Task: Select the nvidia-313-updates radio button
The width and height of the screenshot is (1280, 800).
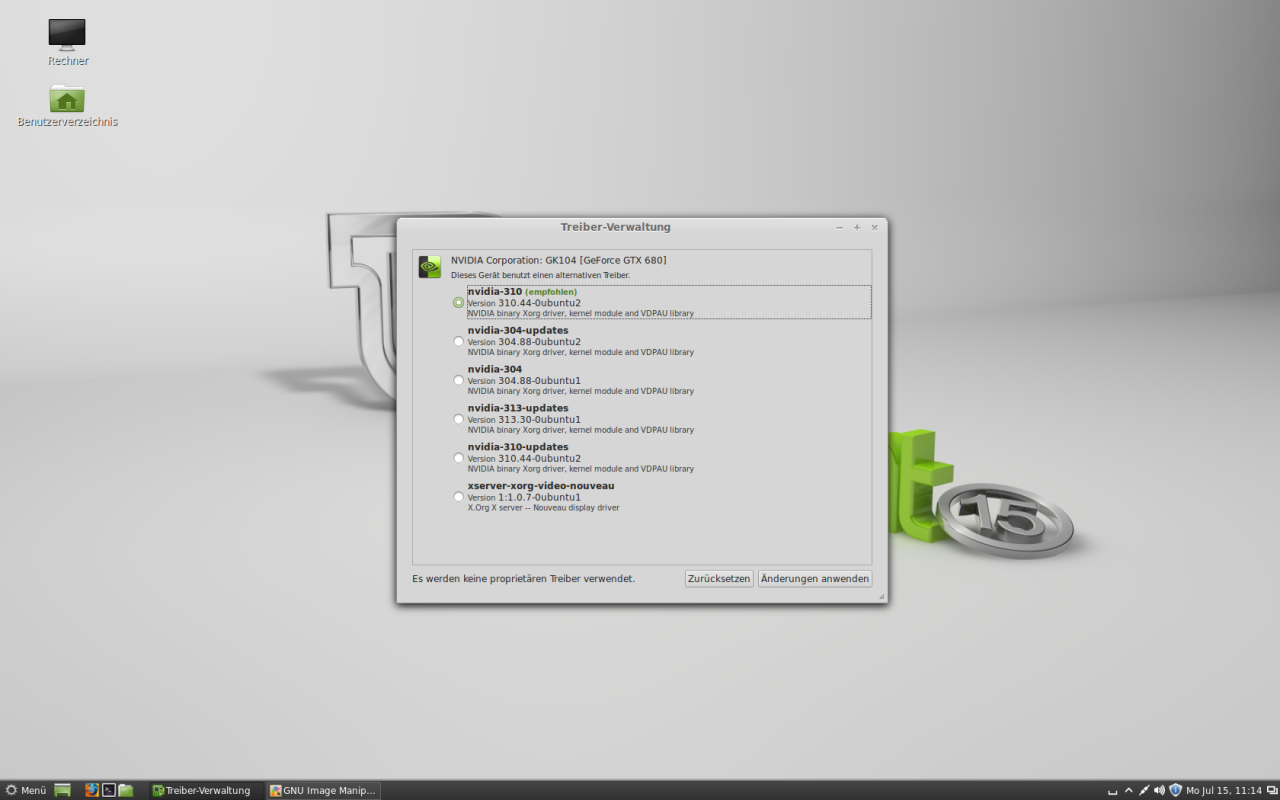Action: (458, 419)
